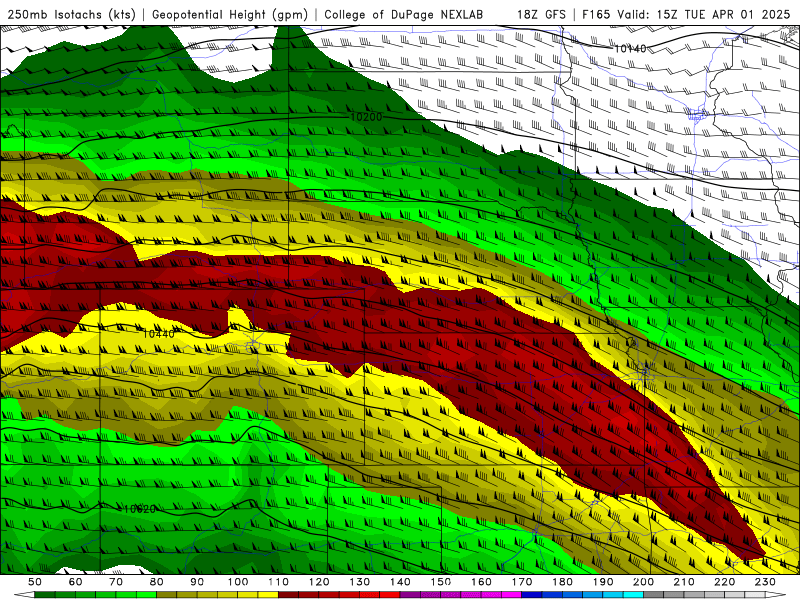Click the '160' value on the color scale
This screenshot has width=800, height=600.
click(481, 582)
